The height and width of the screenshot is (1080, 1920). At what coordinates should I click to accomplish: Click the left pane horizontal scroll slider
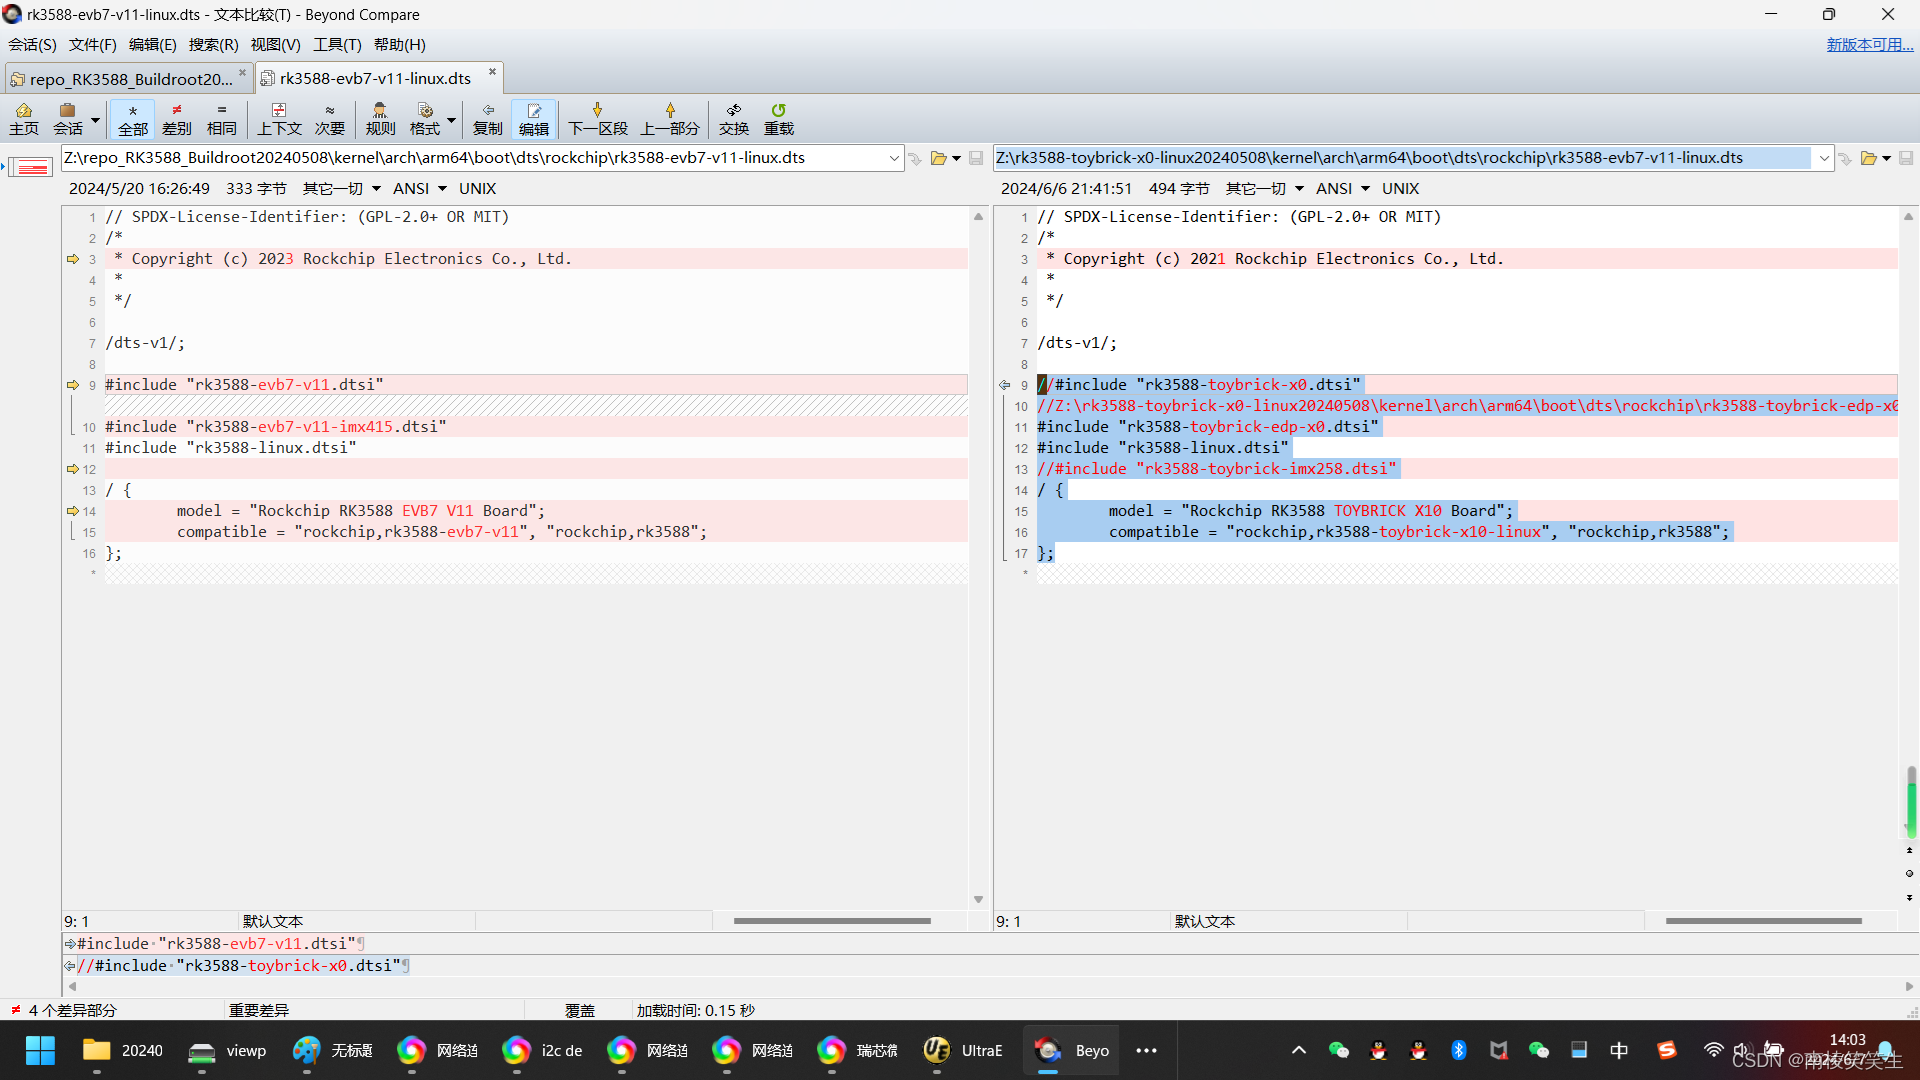(831, 921)
